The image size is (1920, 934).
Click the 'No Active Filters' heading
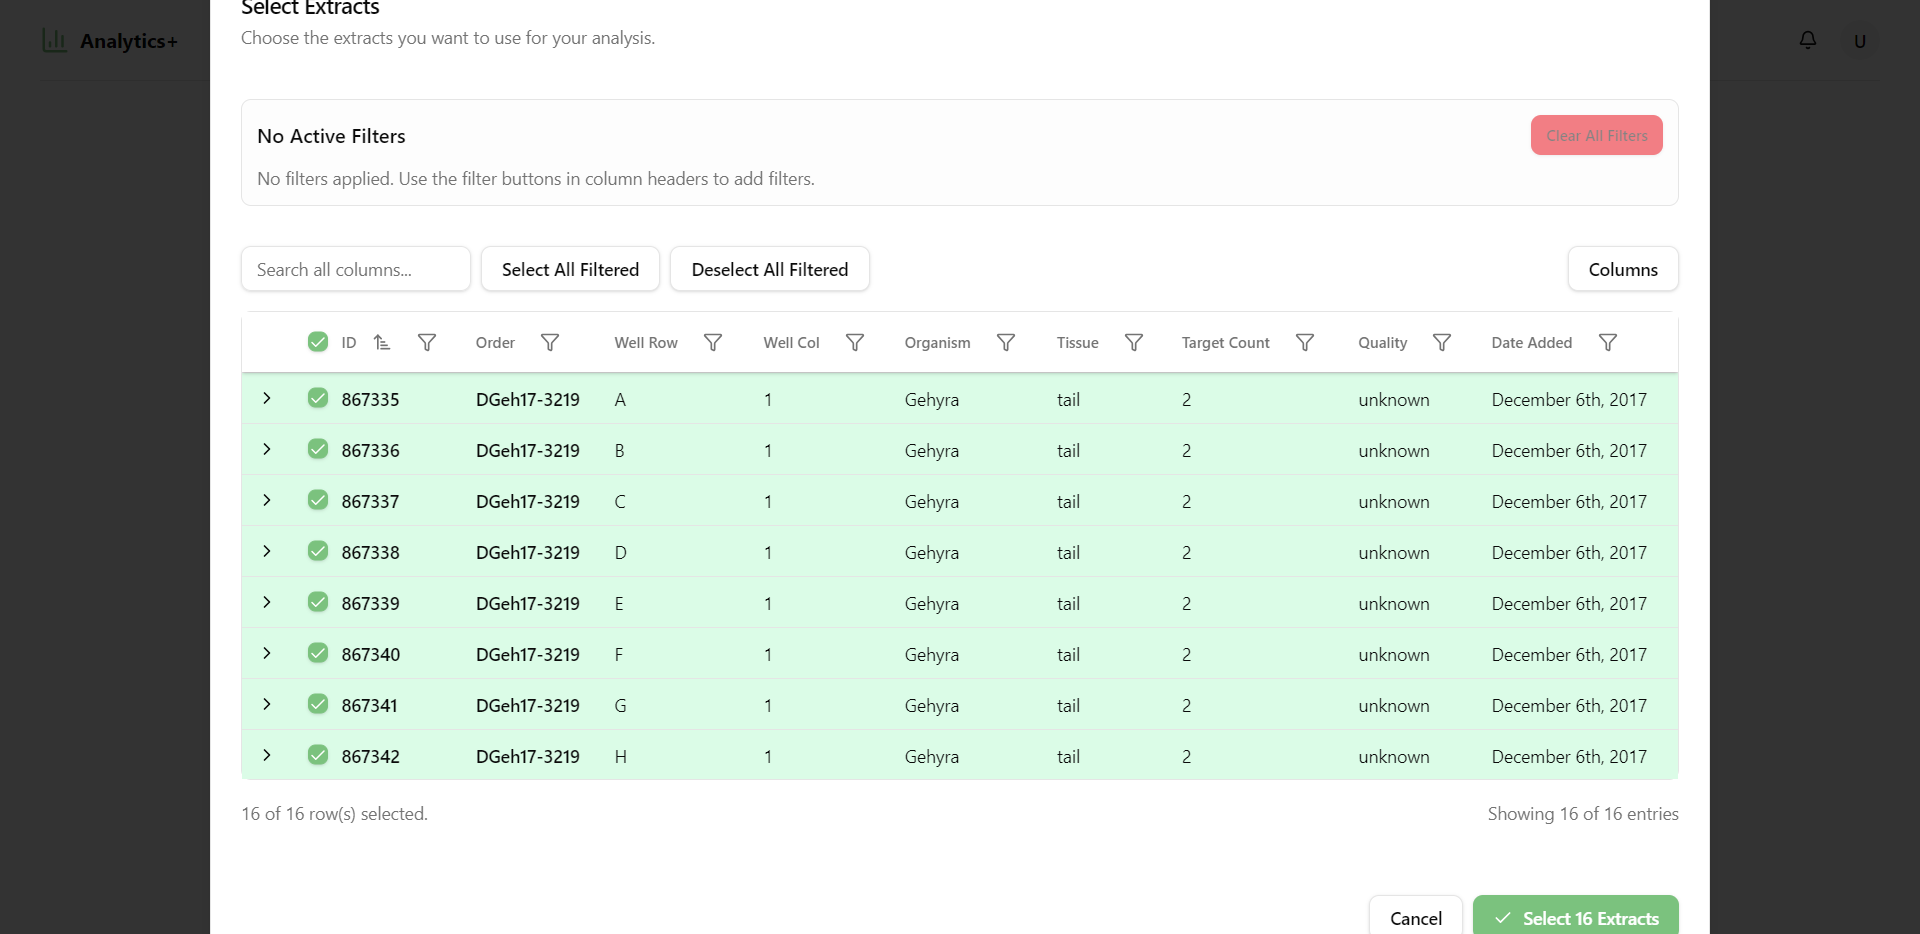pos(331,136)
